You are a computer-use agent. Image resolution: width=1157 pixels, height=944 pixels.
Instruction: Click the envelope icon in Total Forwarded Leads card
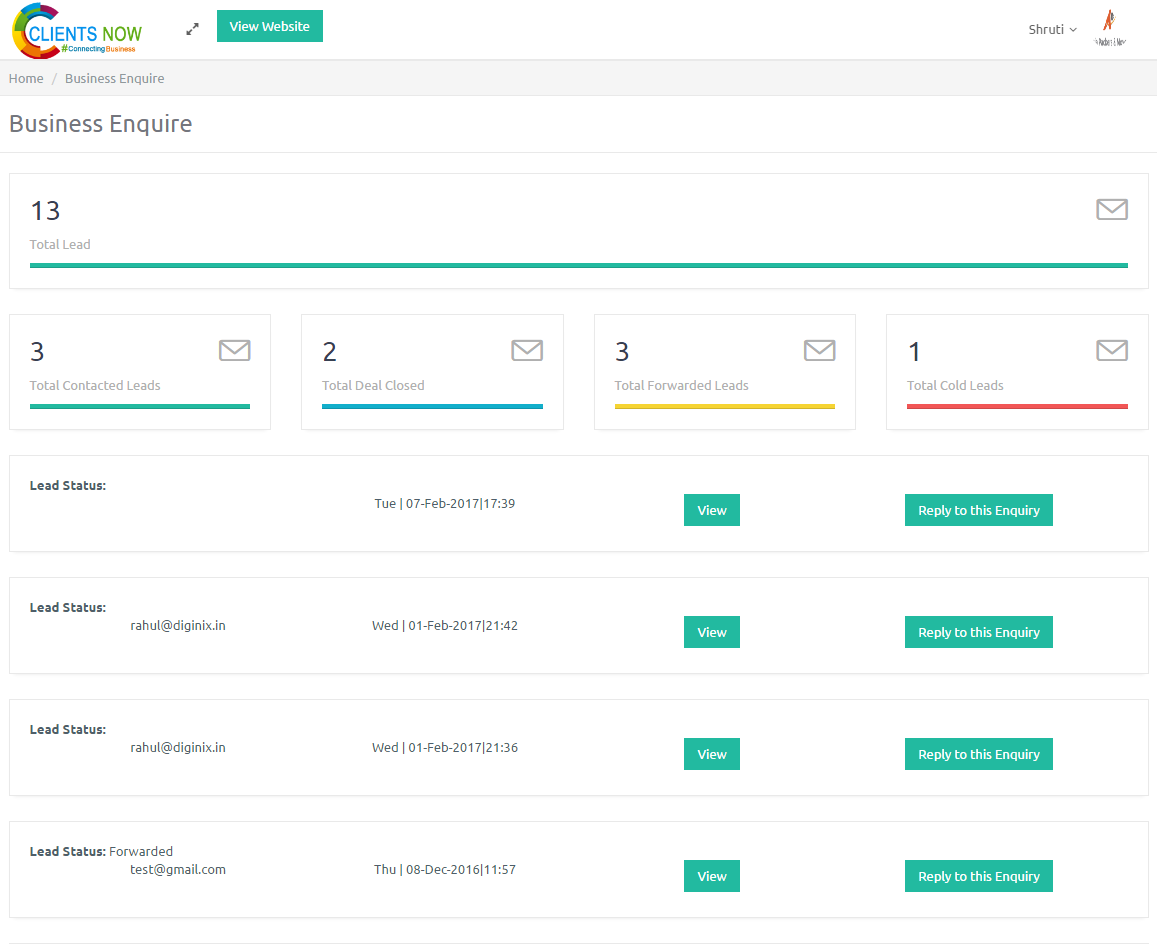[x=820, y=351]
